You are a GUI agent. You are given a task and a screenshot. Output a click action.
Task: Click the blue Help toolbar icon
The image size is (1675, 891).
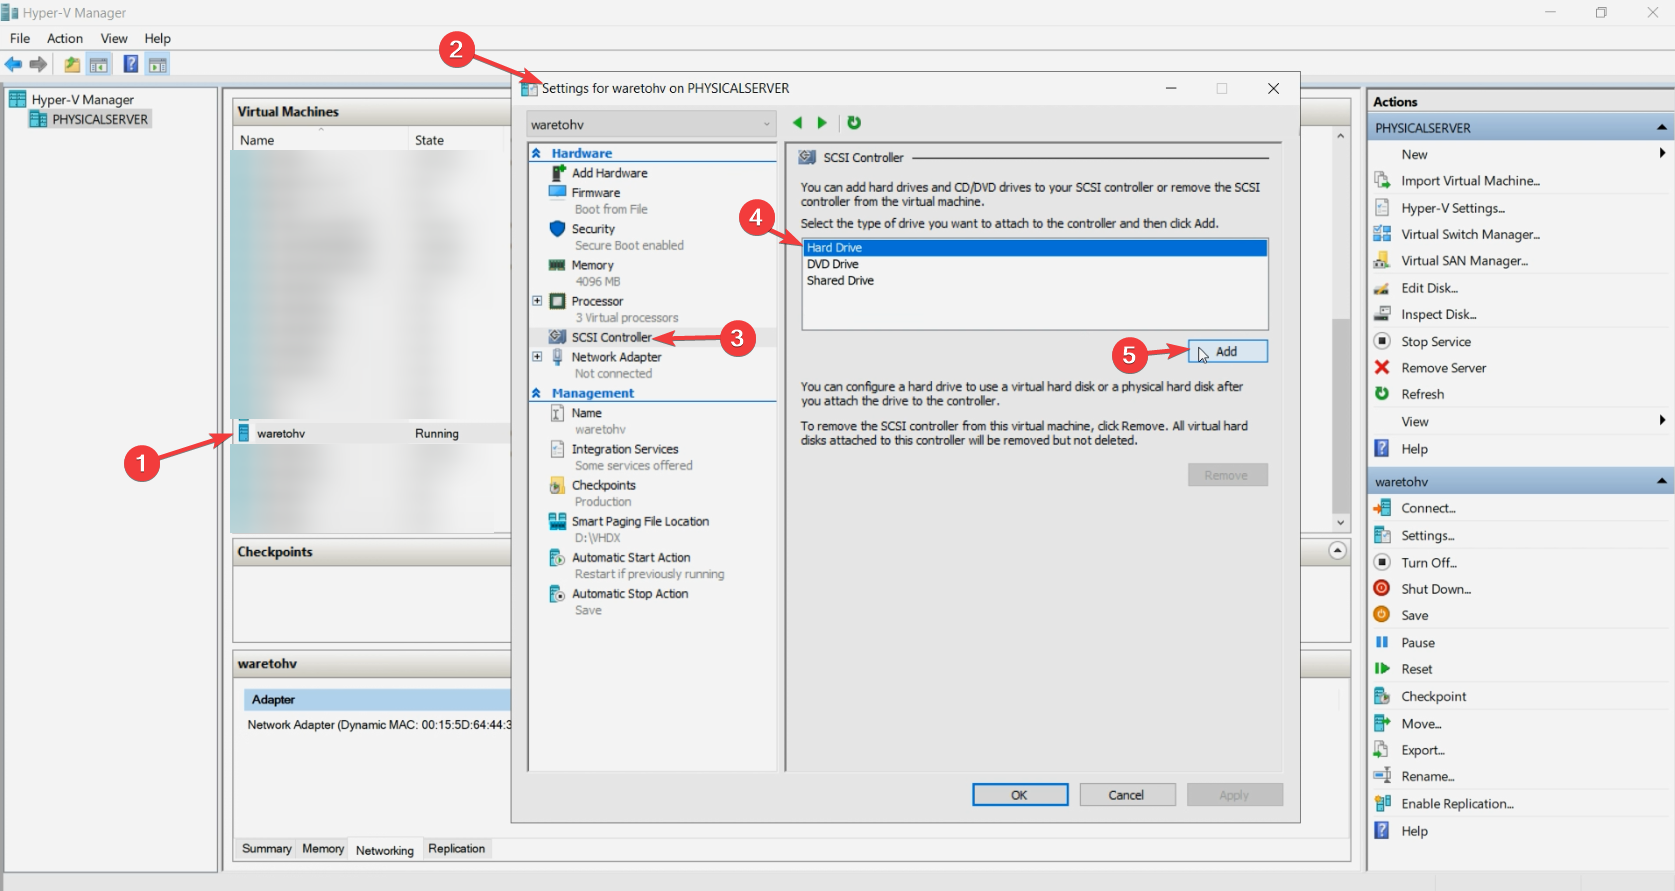click(131, 64)
